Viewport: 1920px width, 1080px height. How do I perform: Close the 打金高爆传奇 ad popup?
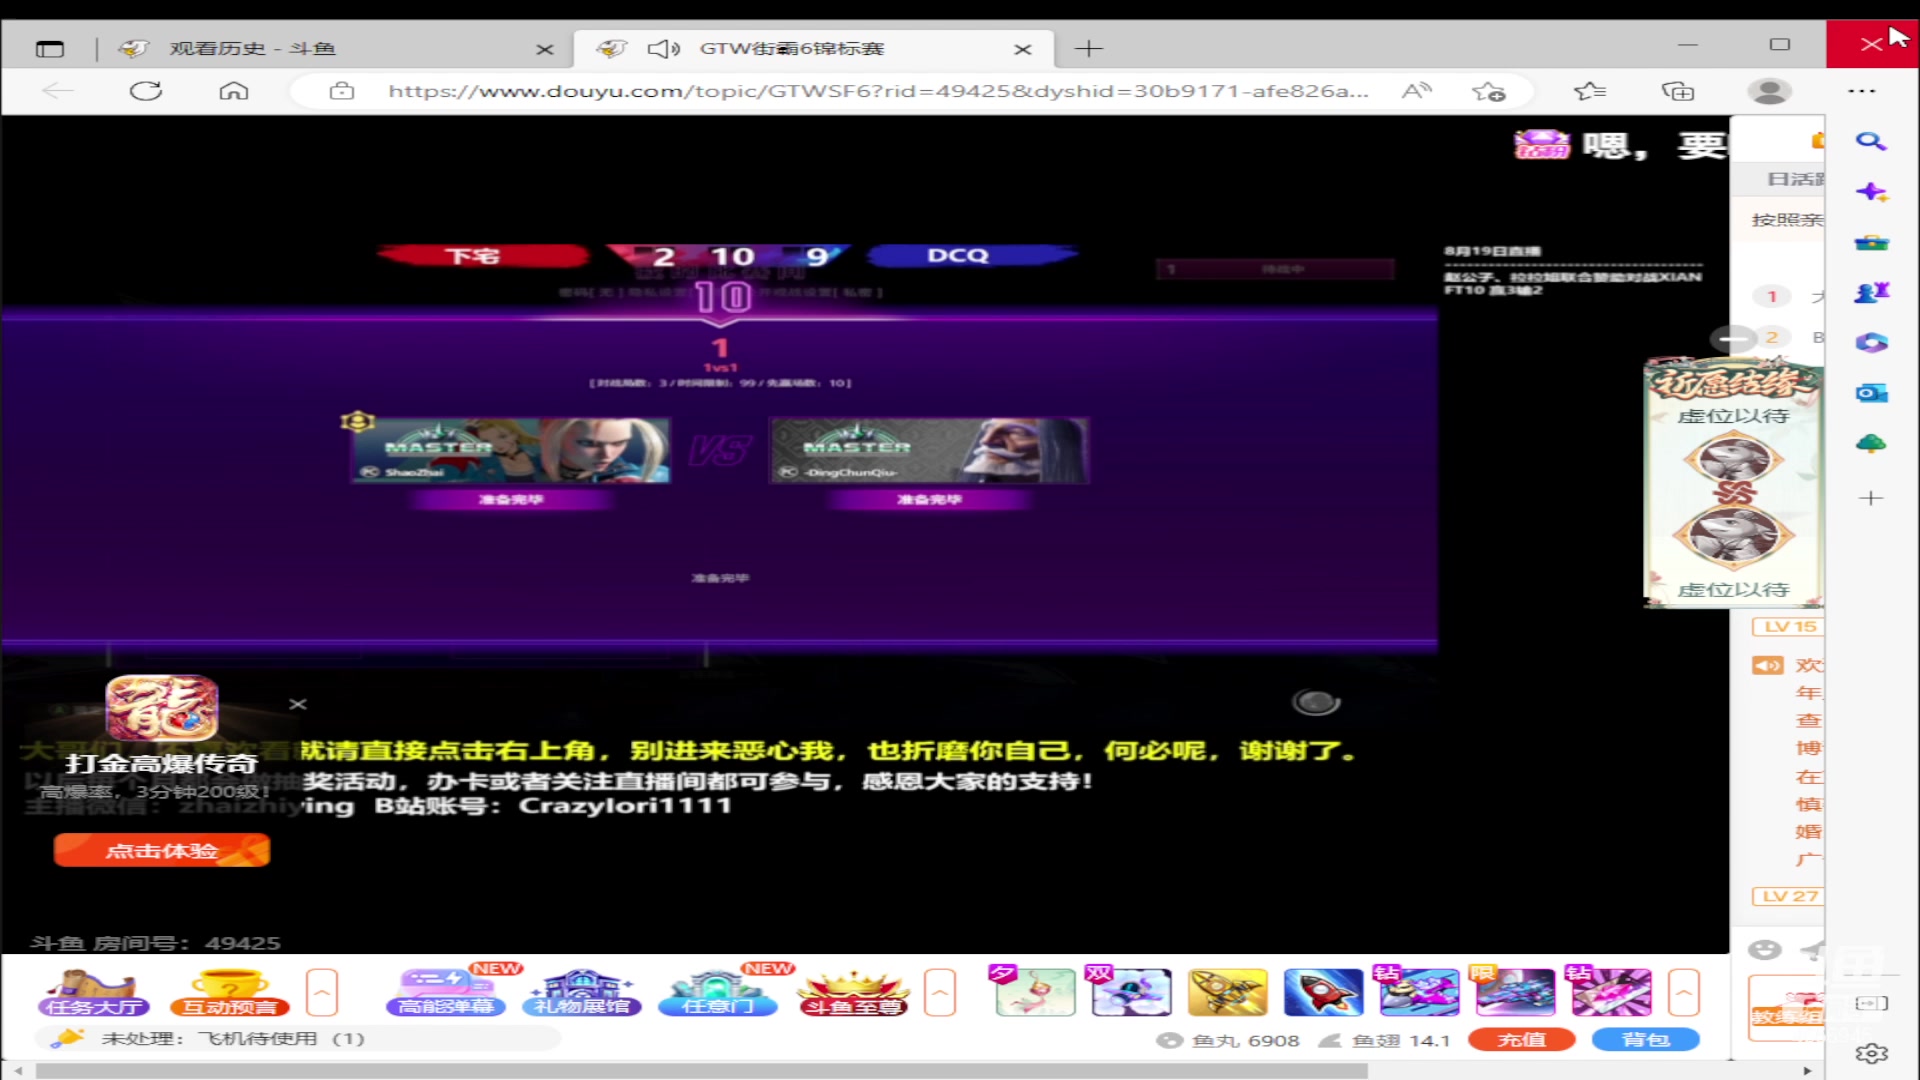298,704
